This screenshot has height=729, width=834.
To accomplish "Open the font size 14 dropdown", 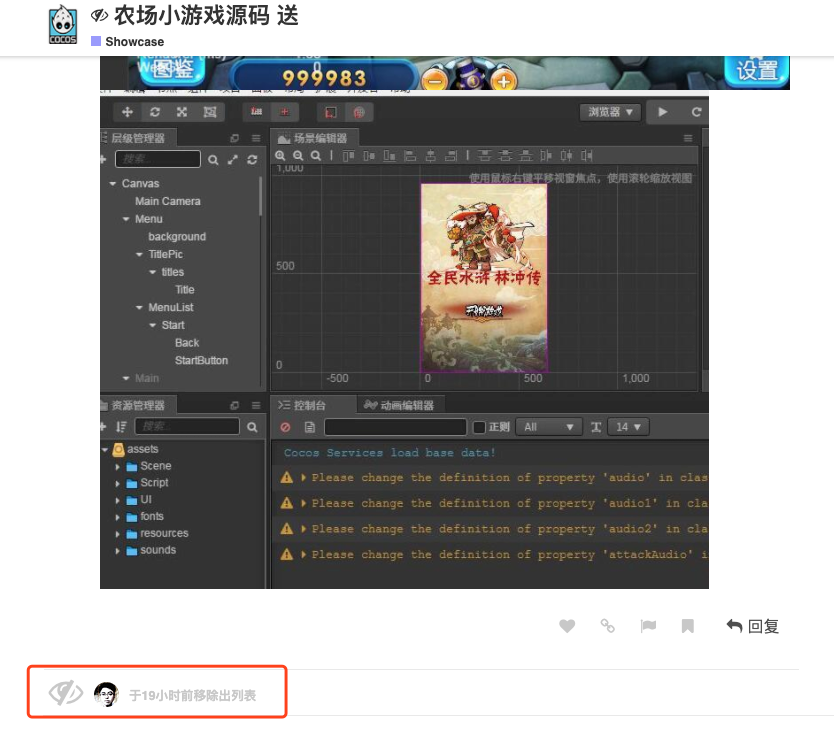I will point(628,427).
